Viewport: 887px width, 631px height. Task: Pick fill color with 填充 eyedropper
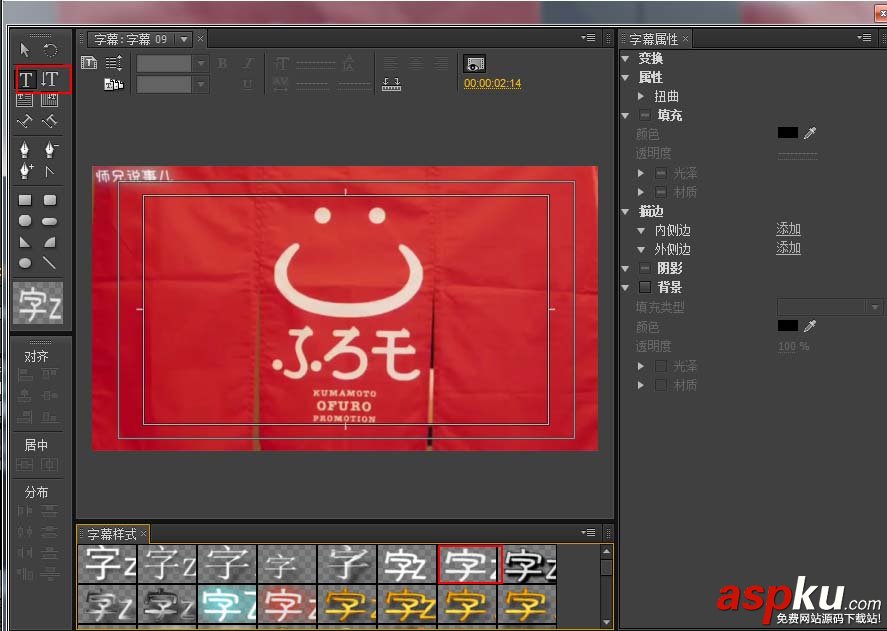pos(810,133)
